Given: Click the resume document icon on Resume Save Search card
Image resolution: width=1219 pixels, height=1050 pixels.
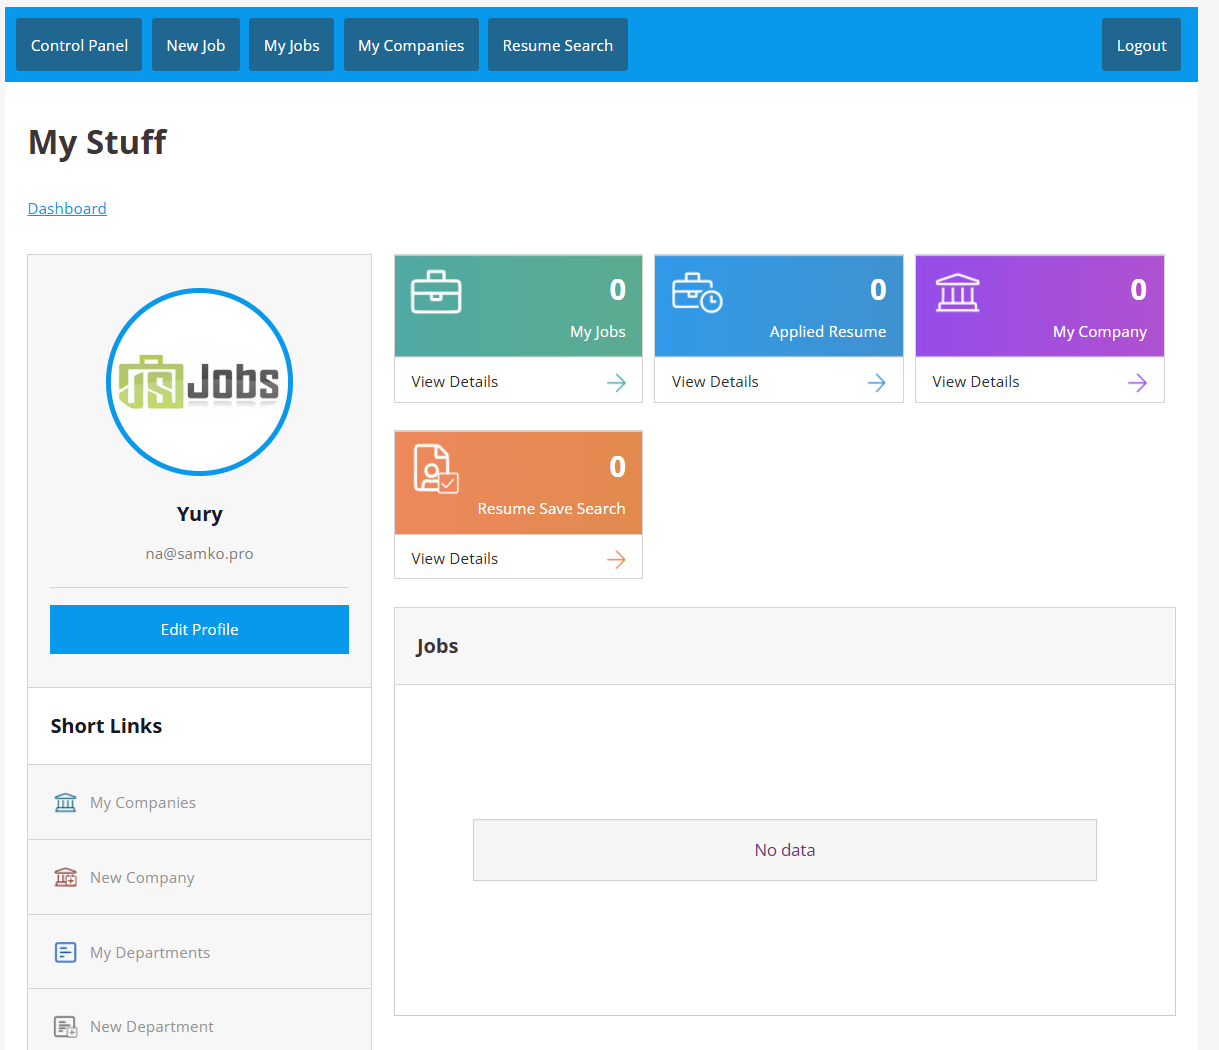Looking at the screenshot, I should (436, 469).
